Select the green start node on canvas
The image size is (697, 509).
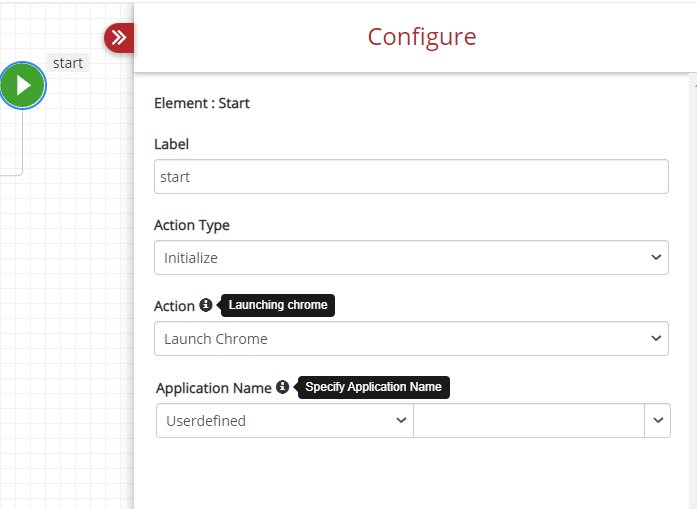tap(23, 85)
